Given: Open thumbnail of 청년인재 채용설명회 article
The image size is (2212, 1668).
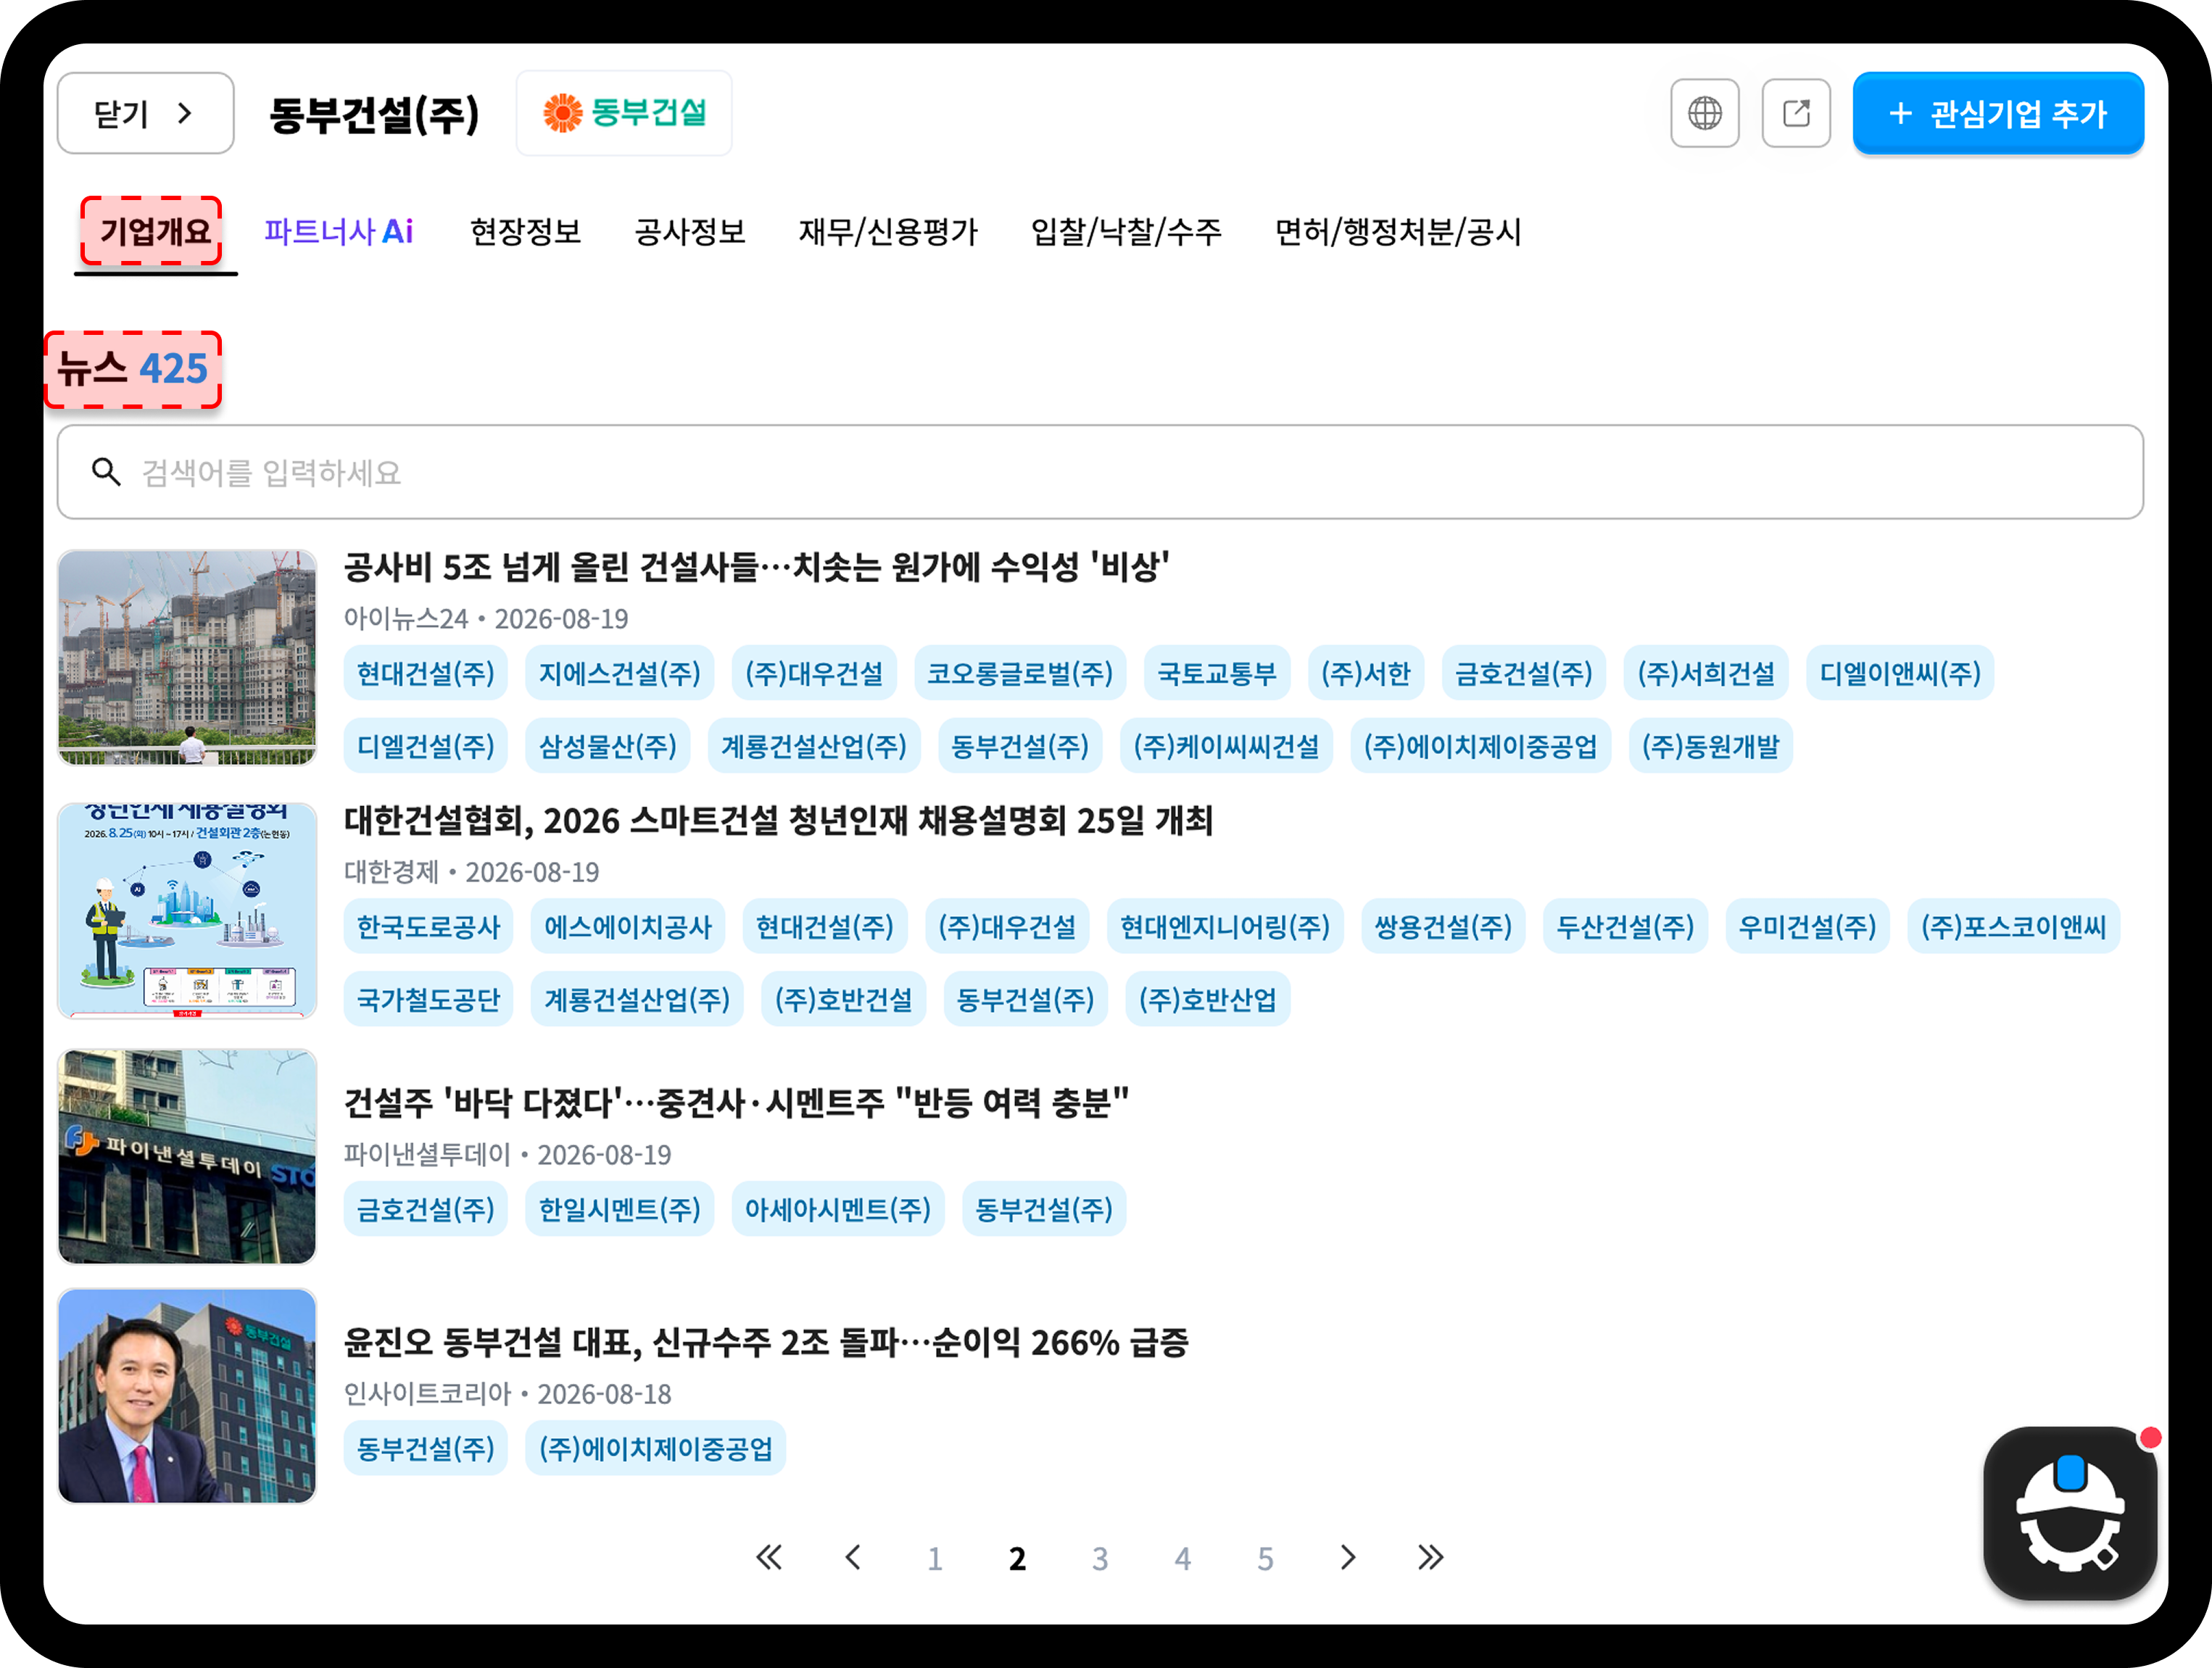Looking at the screenshot, I should [x=187, y=910].
